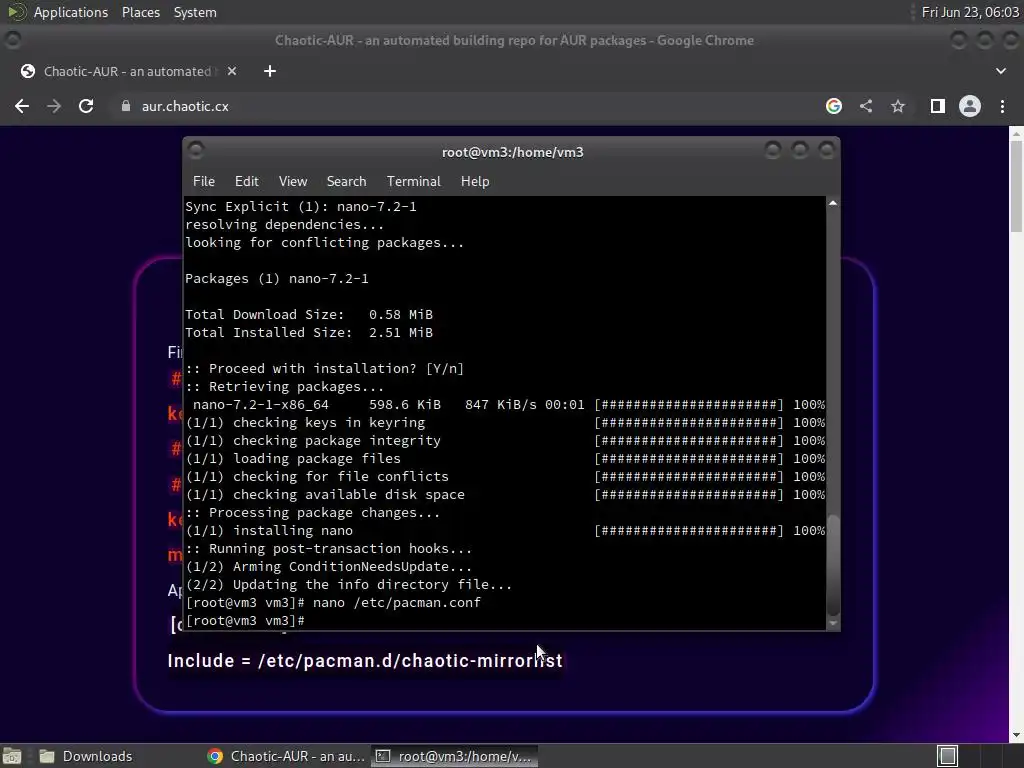Click the Google icon in the address bar
Viewport: 1024px width, 768px height.
coord(833,106)
